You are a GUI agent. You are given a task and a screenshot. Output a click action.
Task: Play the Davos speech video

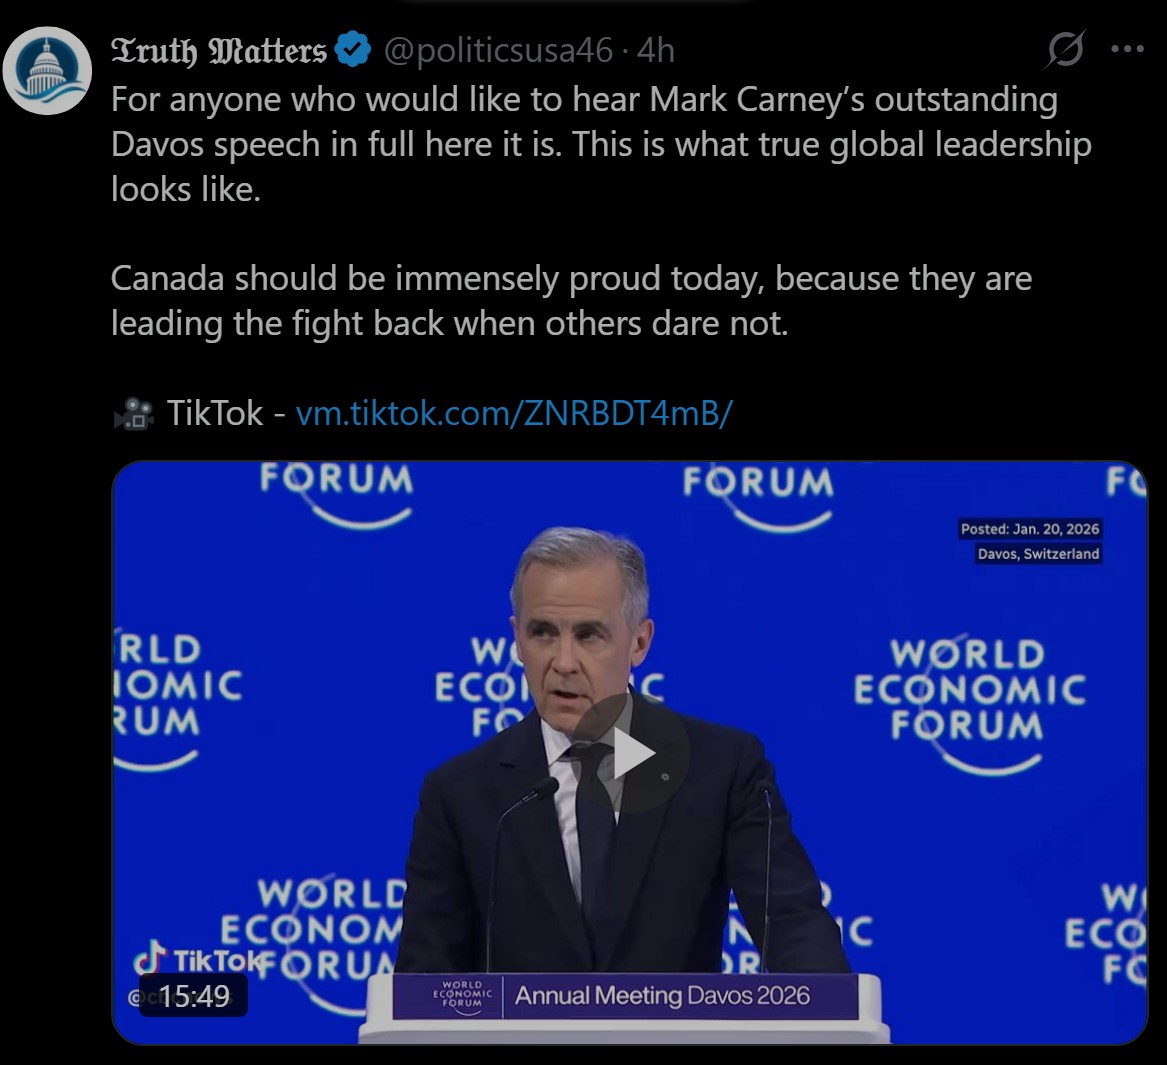coord(631,753)
